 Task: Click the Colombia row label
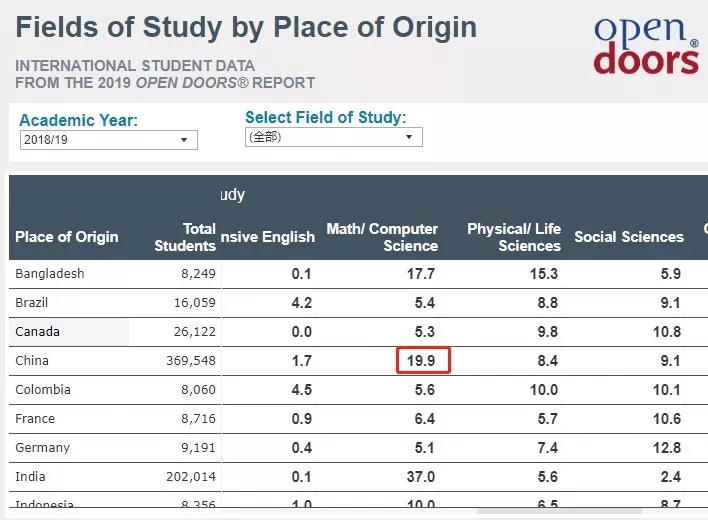tap(43, 390)
